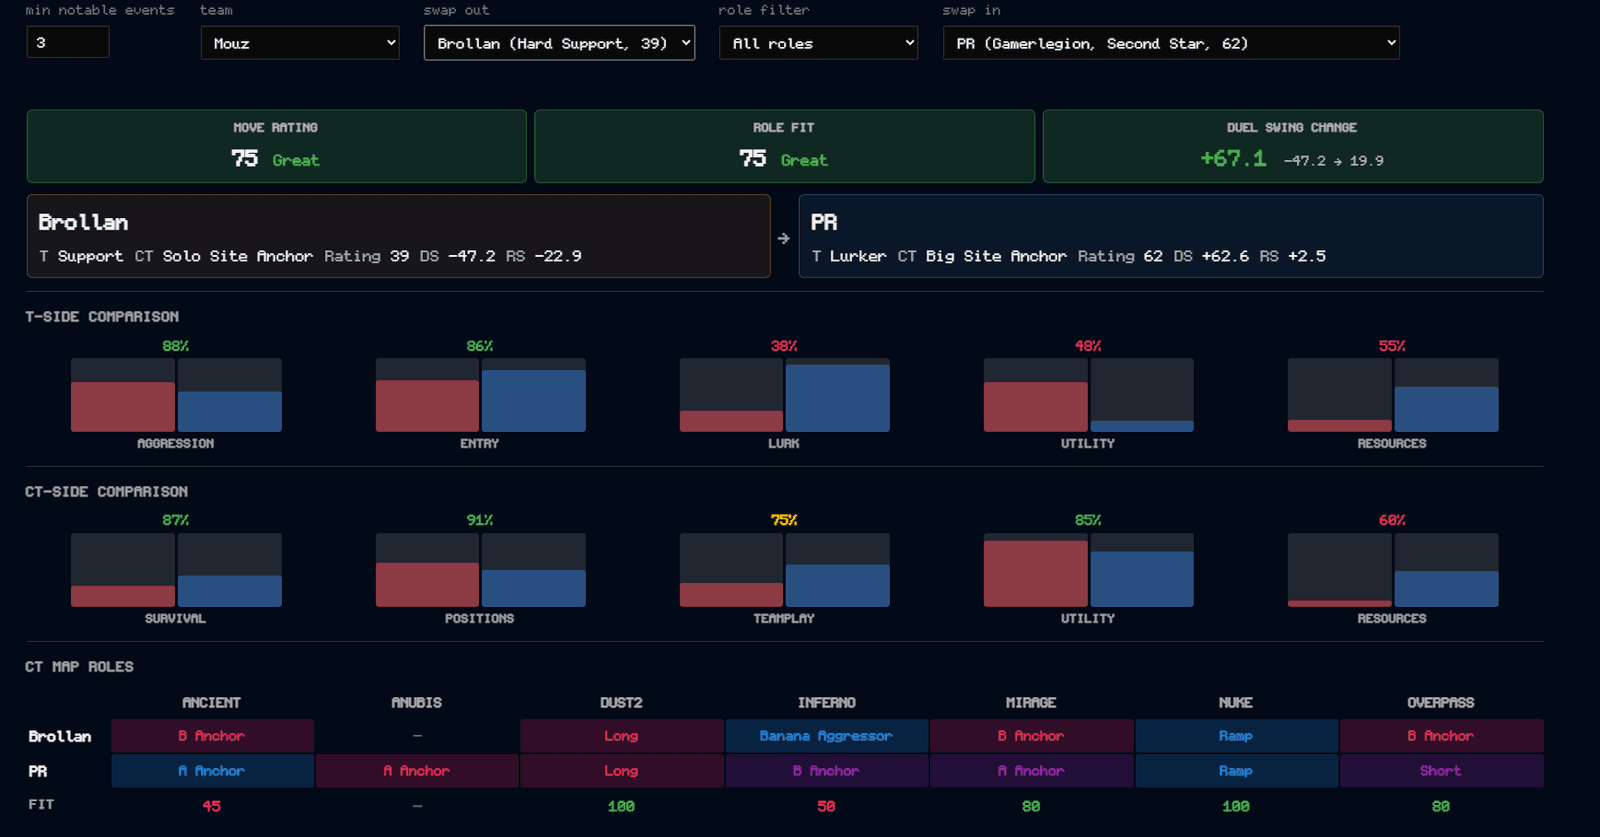1600x837 pixels.
Task: Click the CT-side Utility 85% comparison bars
Action: pos(1088,570)
